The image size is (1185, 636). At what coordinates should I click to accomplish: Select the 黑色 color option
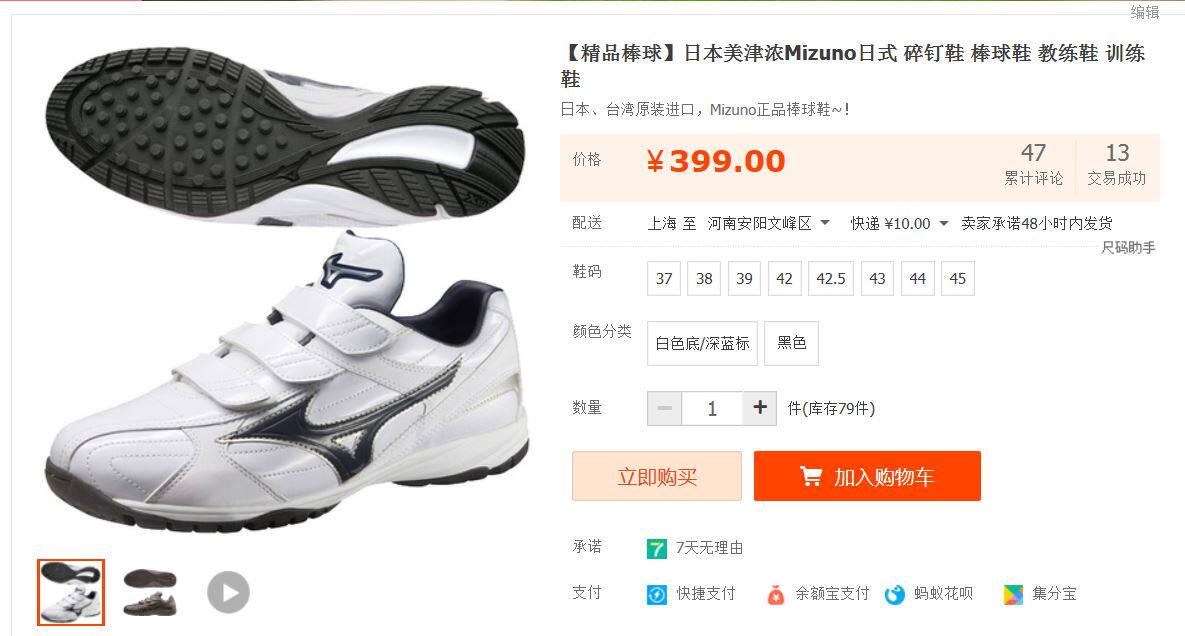click(x=791, y=343)
